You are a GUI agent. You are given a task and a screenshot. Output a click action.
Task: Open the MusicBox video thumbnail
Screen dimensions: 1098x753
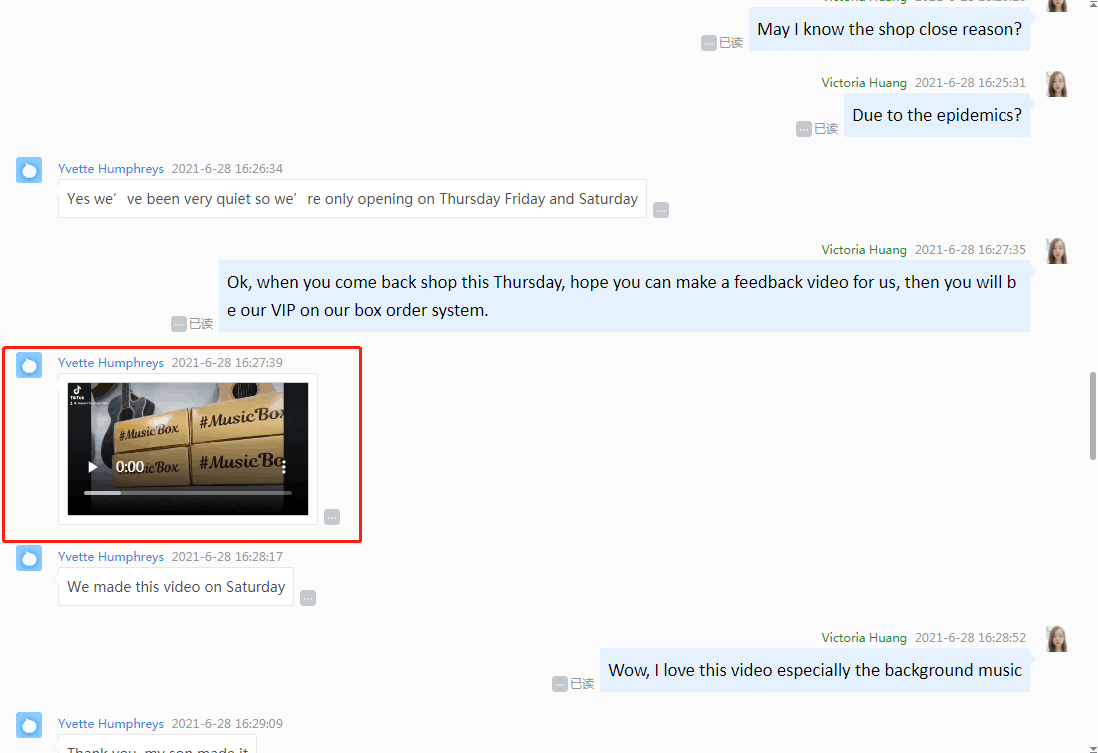[188, 448]
